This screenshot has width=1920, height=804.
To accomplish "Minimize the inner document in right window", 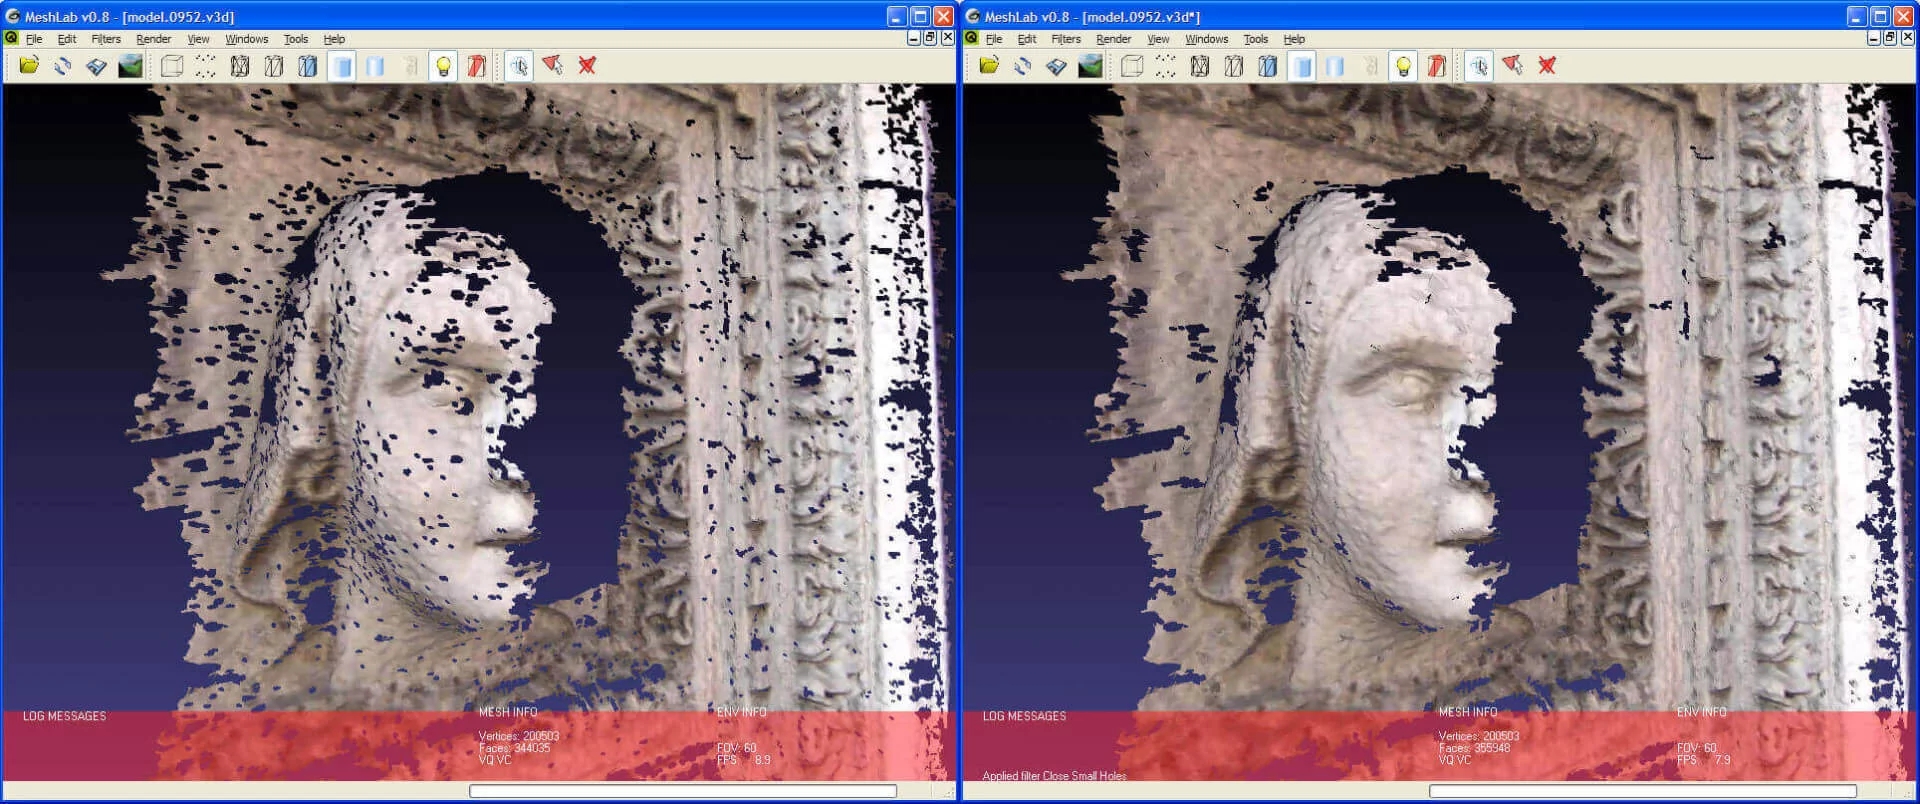I will coord(1874,38).
